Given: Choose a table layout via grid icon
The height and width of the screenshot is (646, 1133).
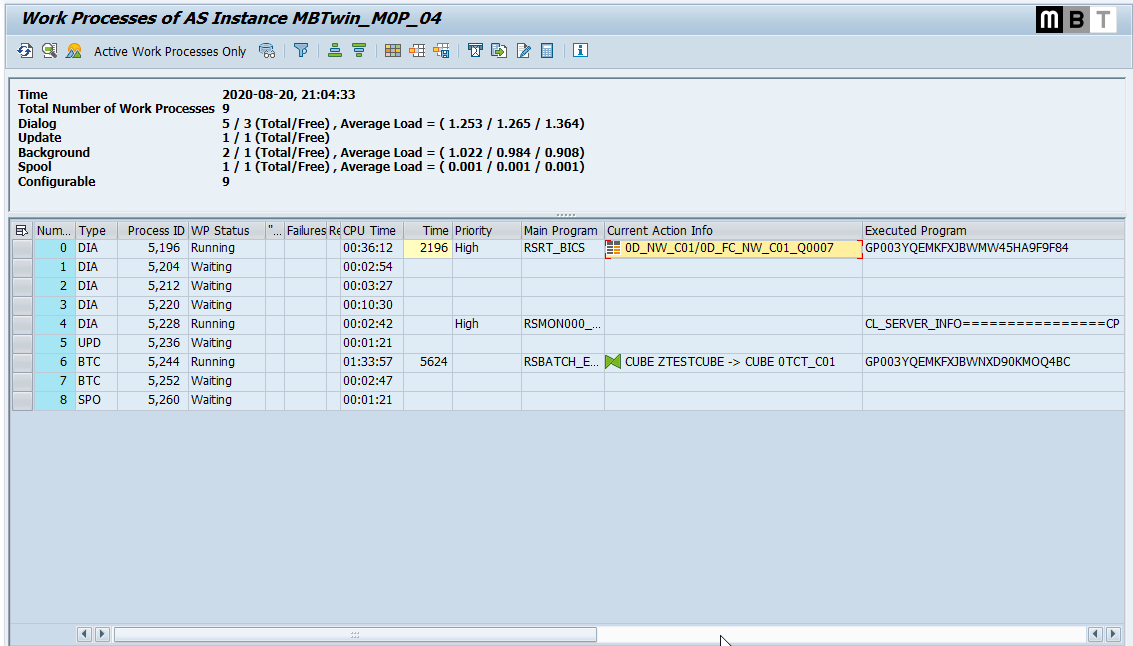Looking at the screenshot, I should (x=392, y=50).
